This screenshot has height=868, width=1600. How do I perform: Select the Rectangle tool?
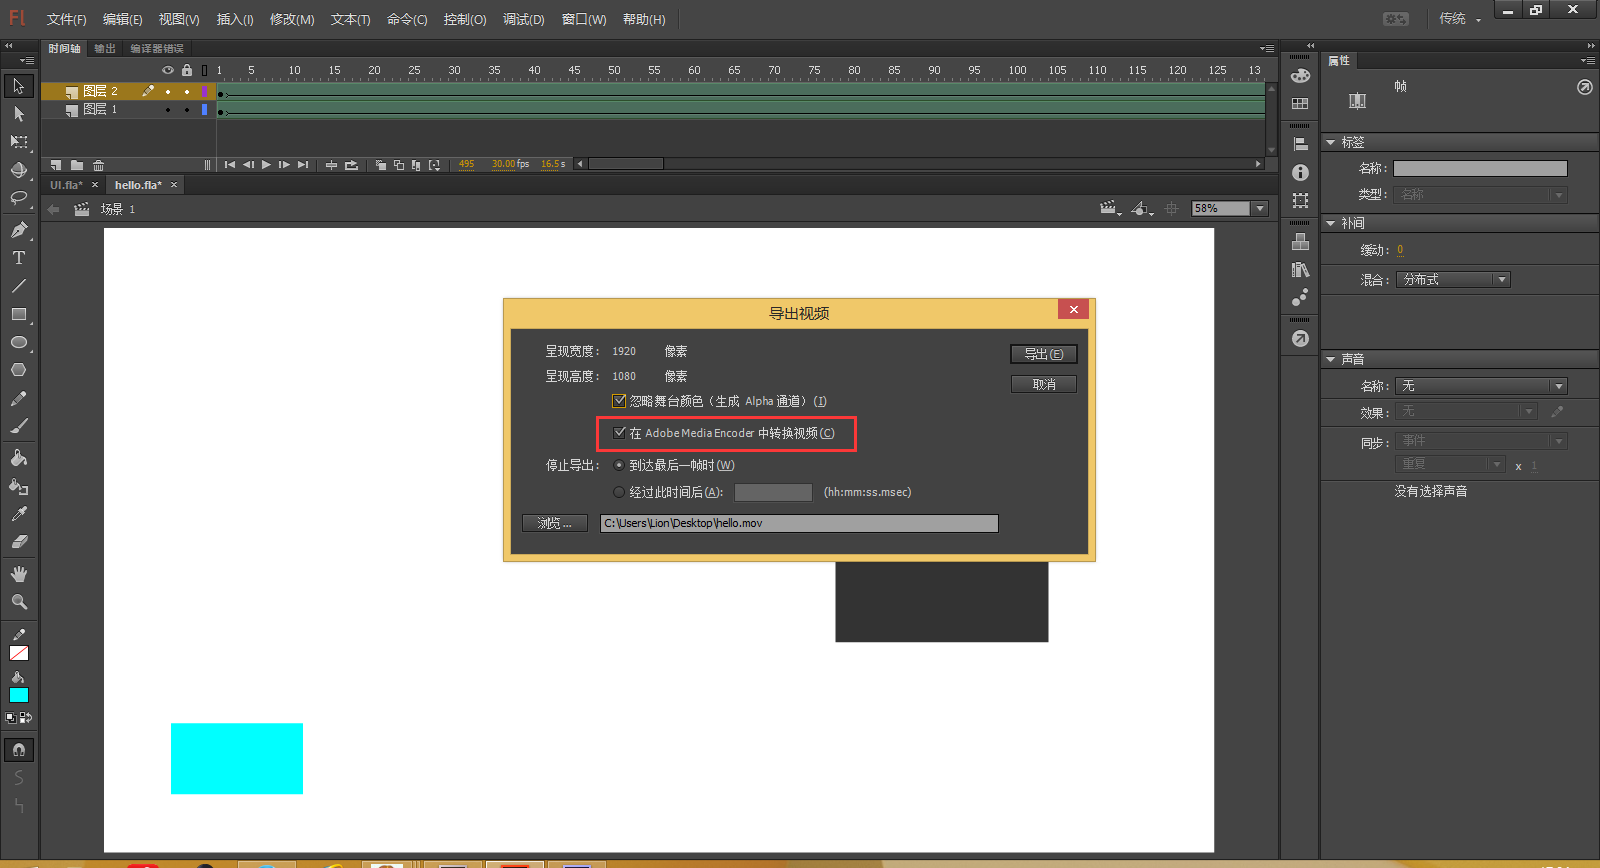click(x=19, y=314)
